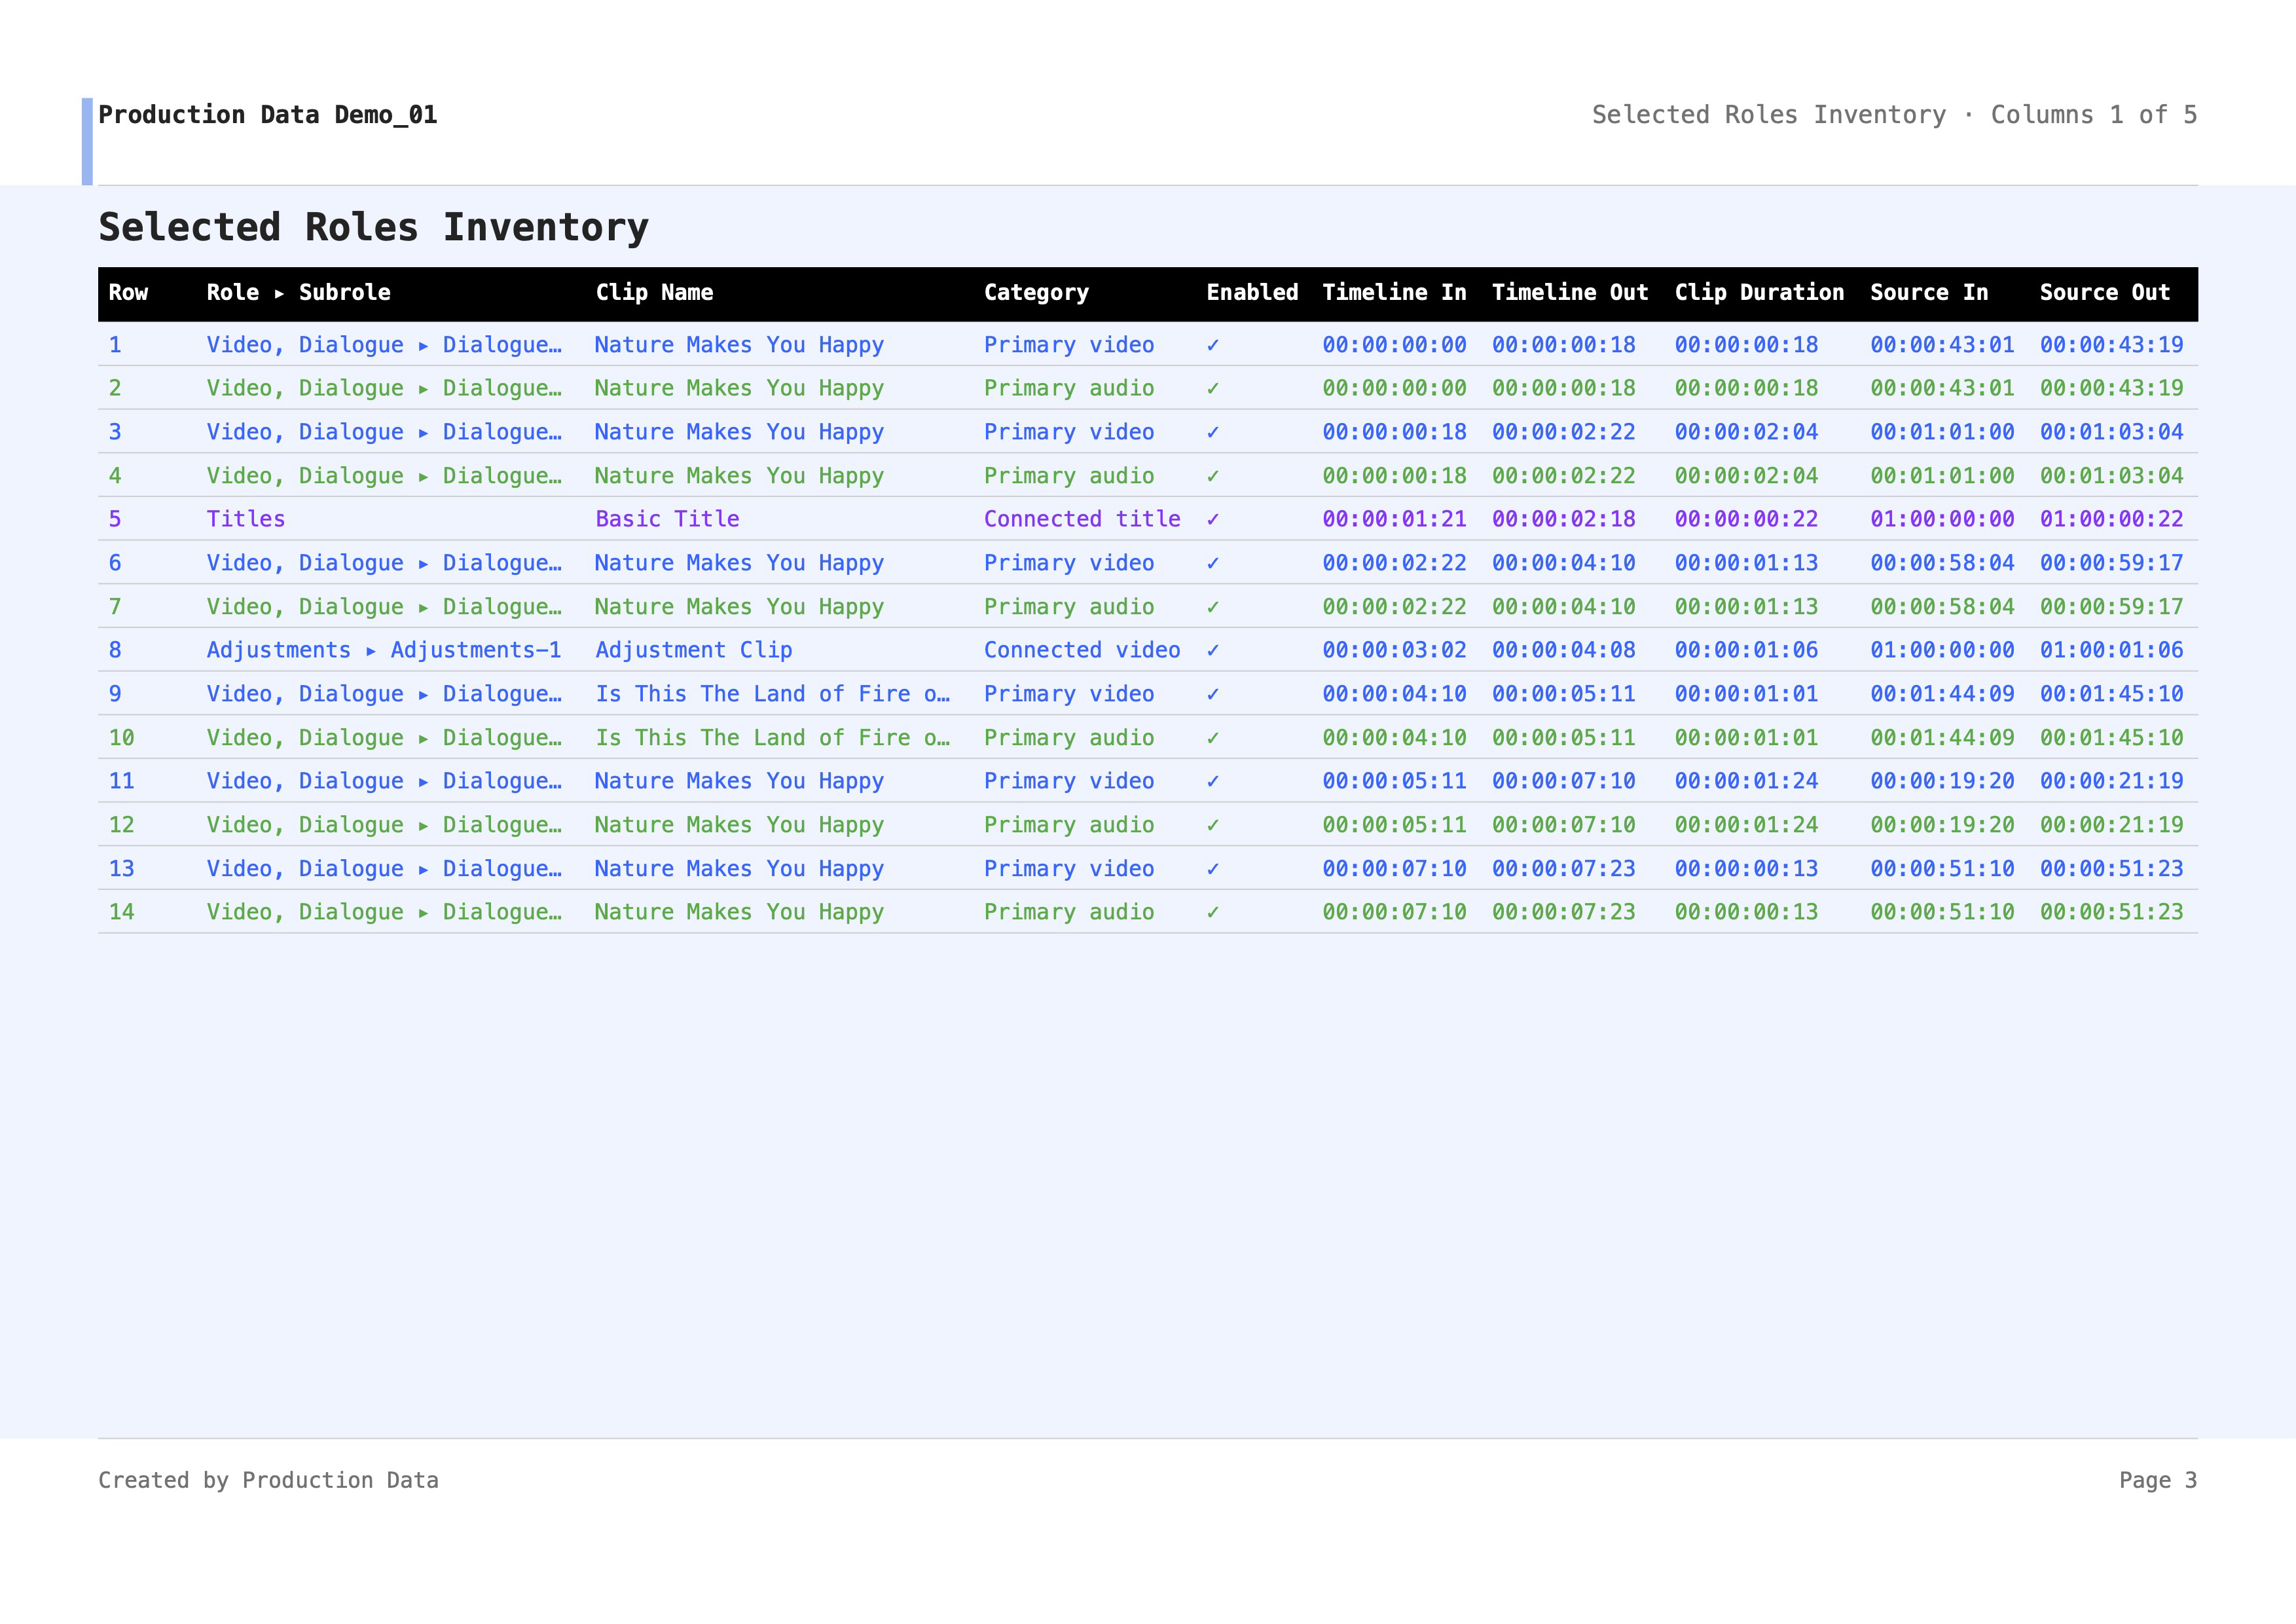Click the Clip Name column header
Image resolution: width=2296 pixels, height=1624 pixels.
click(654, 293)
